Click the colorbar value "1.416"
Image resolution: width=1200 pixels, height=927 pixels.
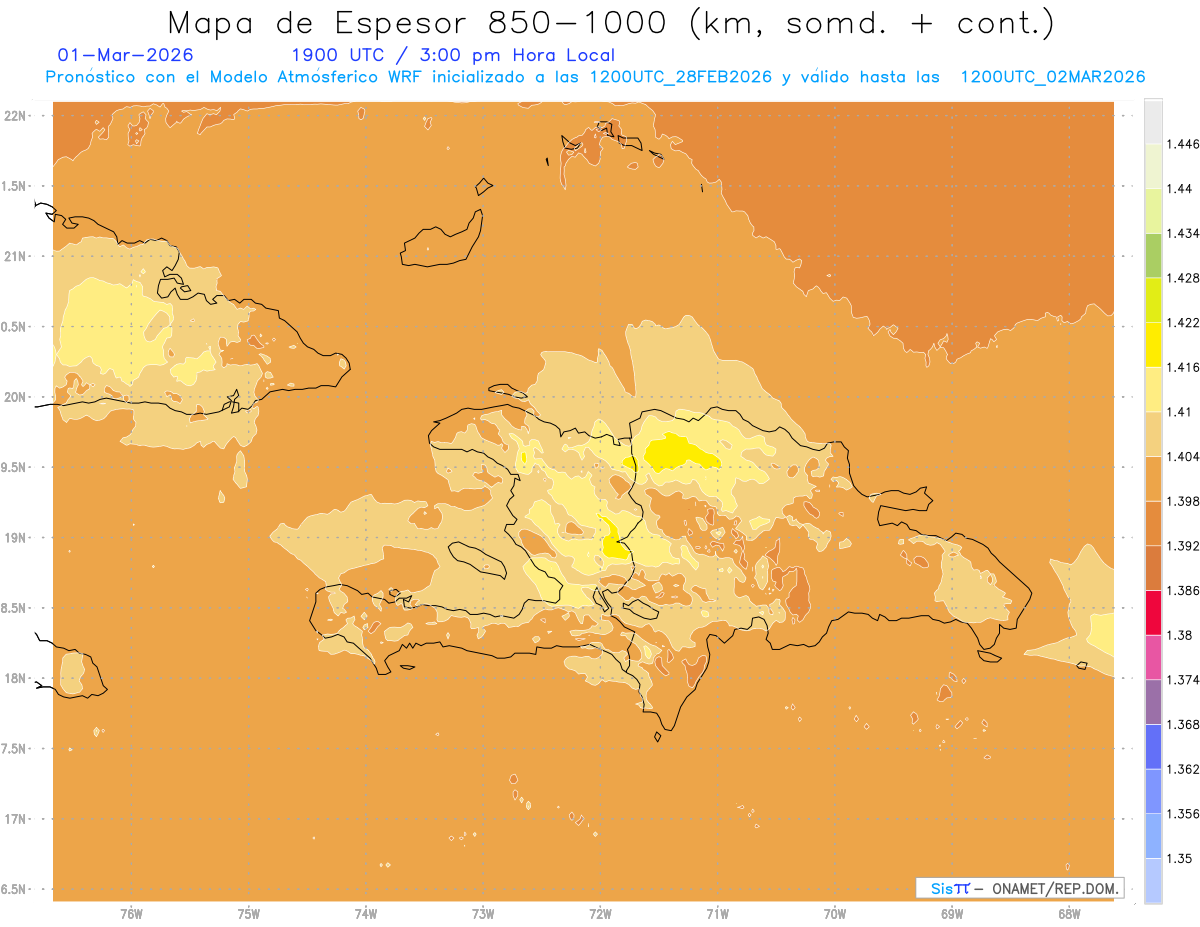[x=1183, y=367]
